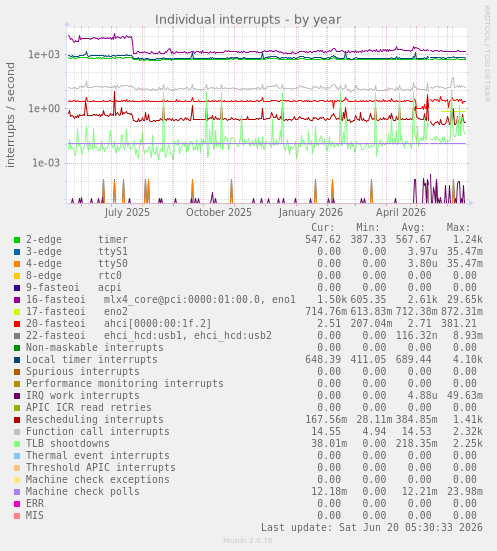Click the 'Max:' column header
The width and height of the screenshot is (497, 551).
458,227
